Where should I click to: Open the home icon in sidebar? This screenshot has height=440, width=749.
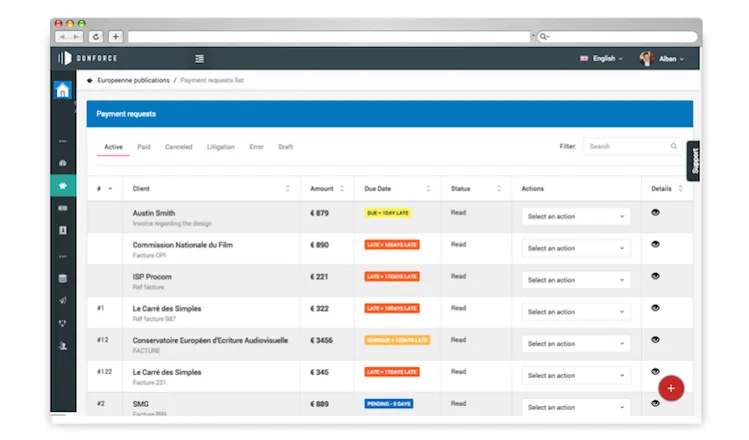(63, 90)
